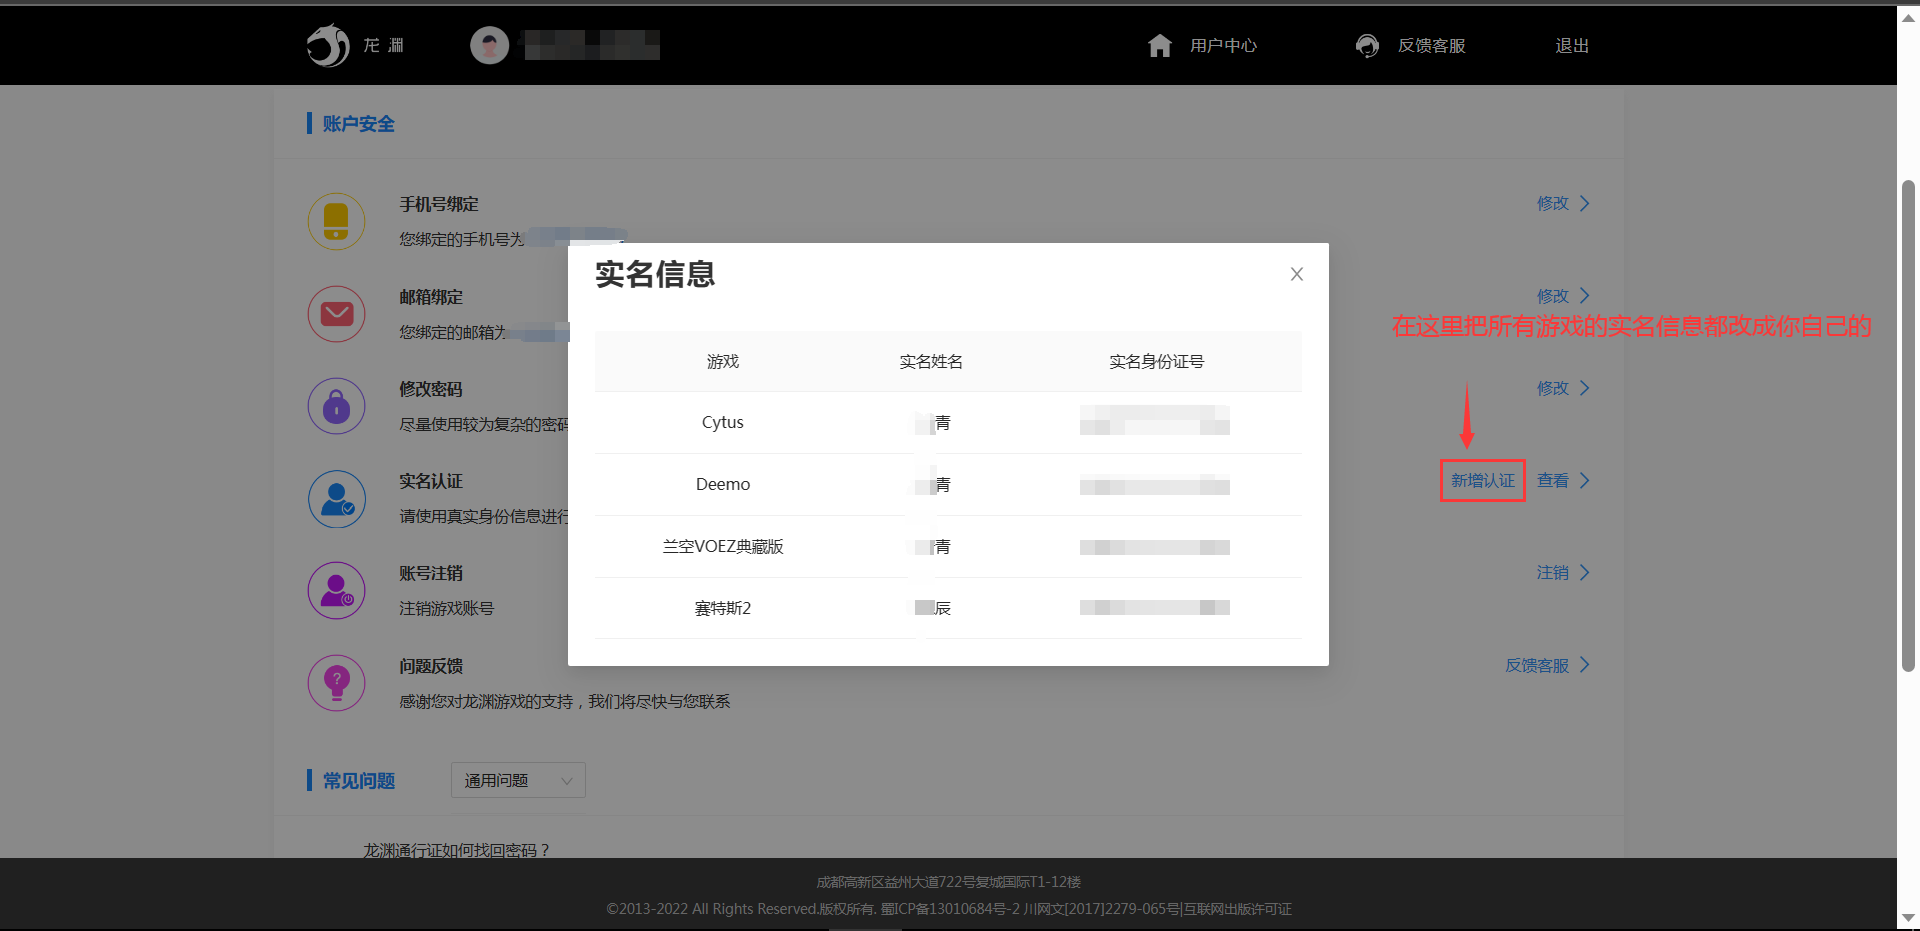The height and width of the screenshot is (931, 1920).
Task: Click the chevron beside 查看
Action: pyautogui.click(x=1585, y=481)
